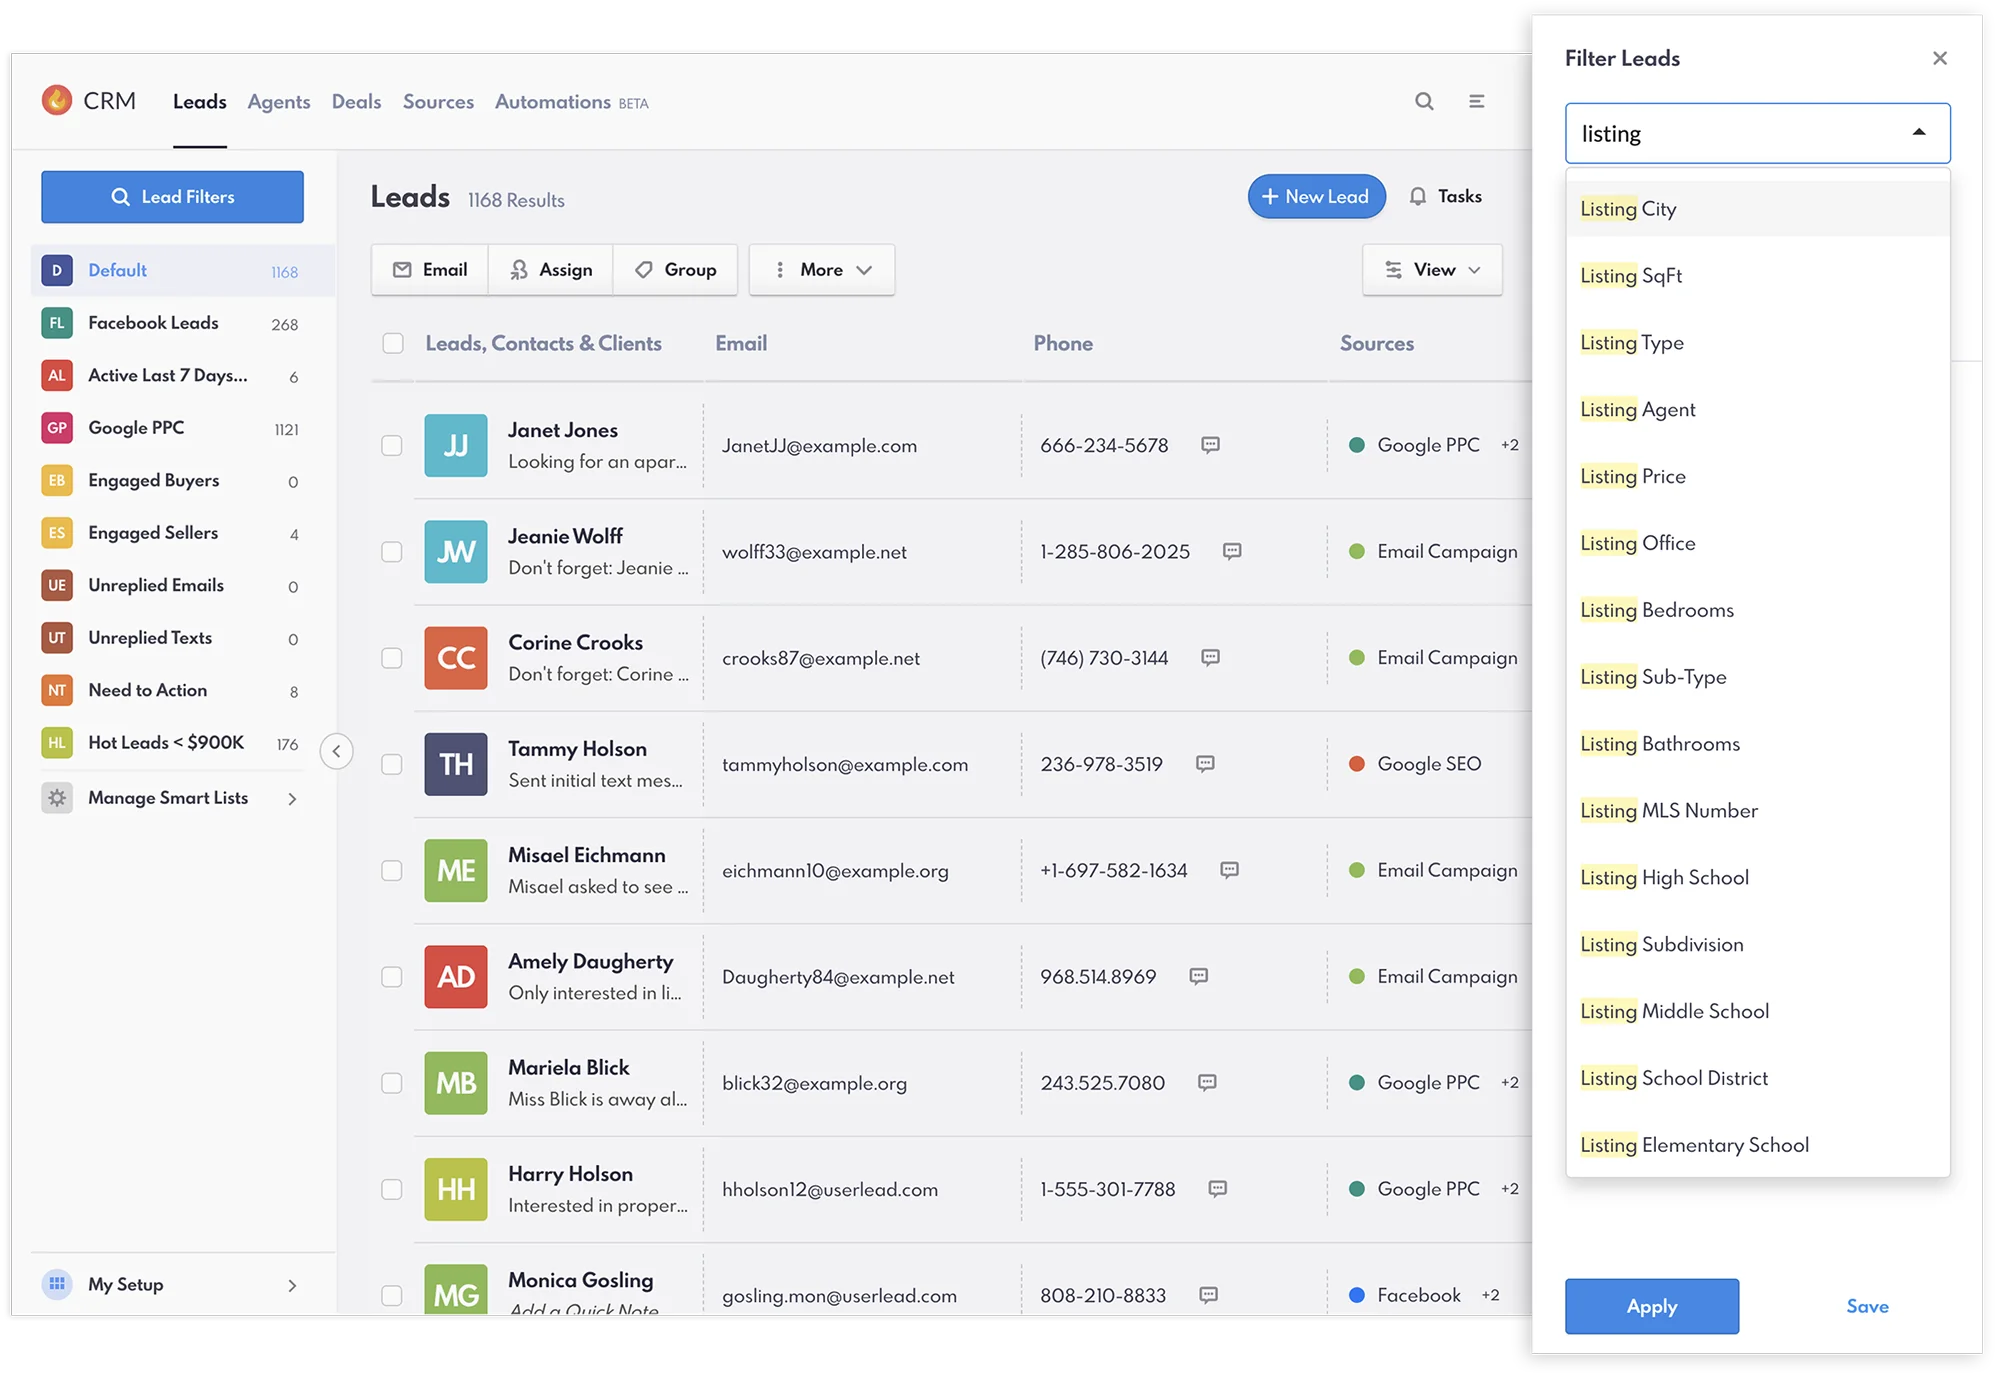This screenshot has height=1373, width=2000.
Task: Click the New Lead button
Action: pyautogui.click(x=1316, y=196)
